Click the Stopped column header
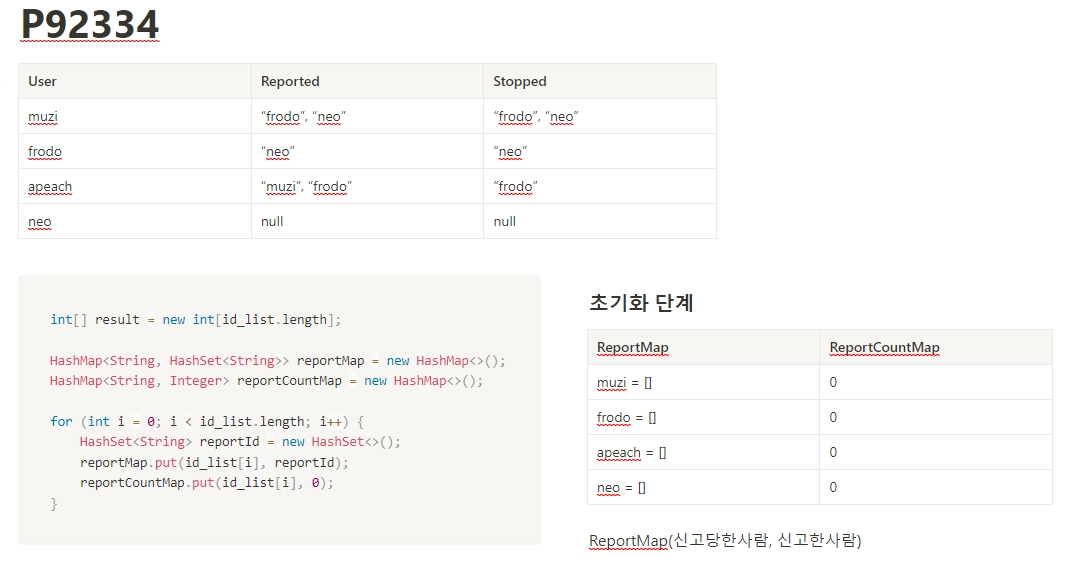1072x576 pixels. [x=520, y=81]
